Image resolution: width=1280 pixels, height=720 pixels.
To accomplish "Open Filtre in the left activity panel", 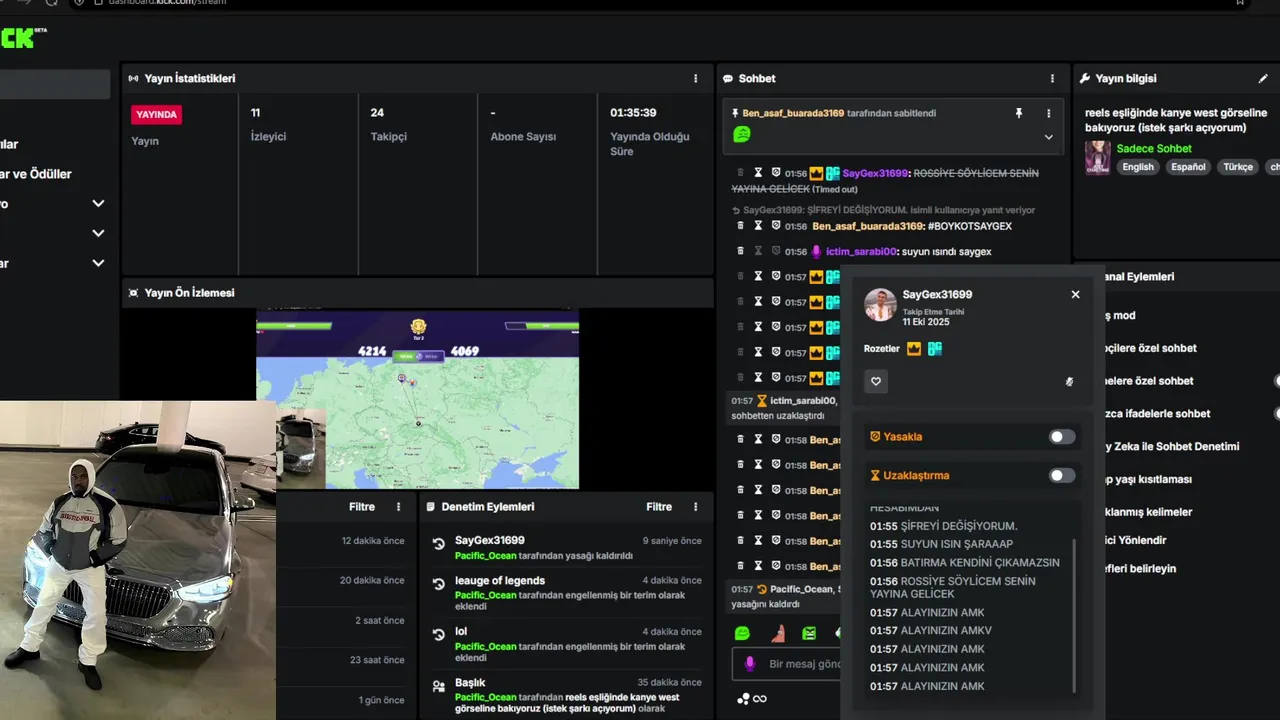I will click(362, 507).
